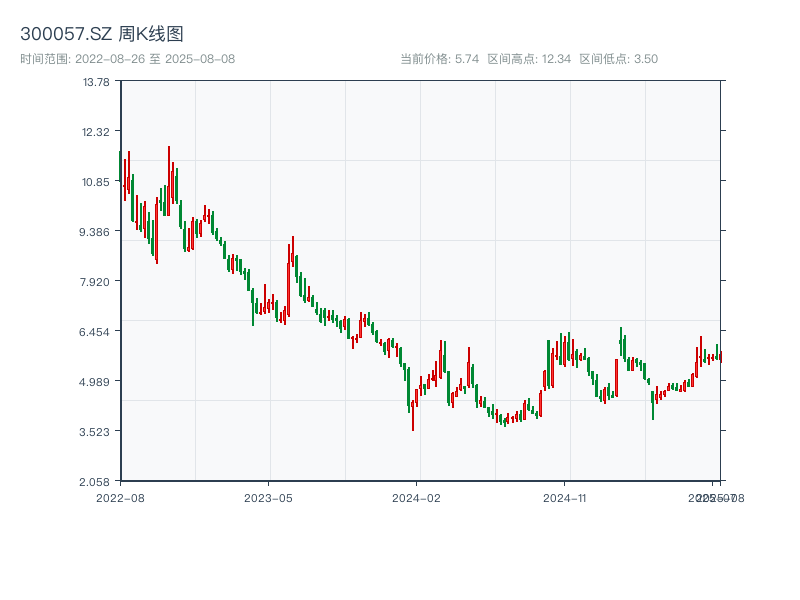Click the 10.85 y-axis label
Viewport: 800px width, 600px height.
[96, 182]
